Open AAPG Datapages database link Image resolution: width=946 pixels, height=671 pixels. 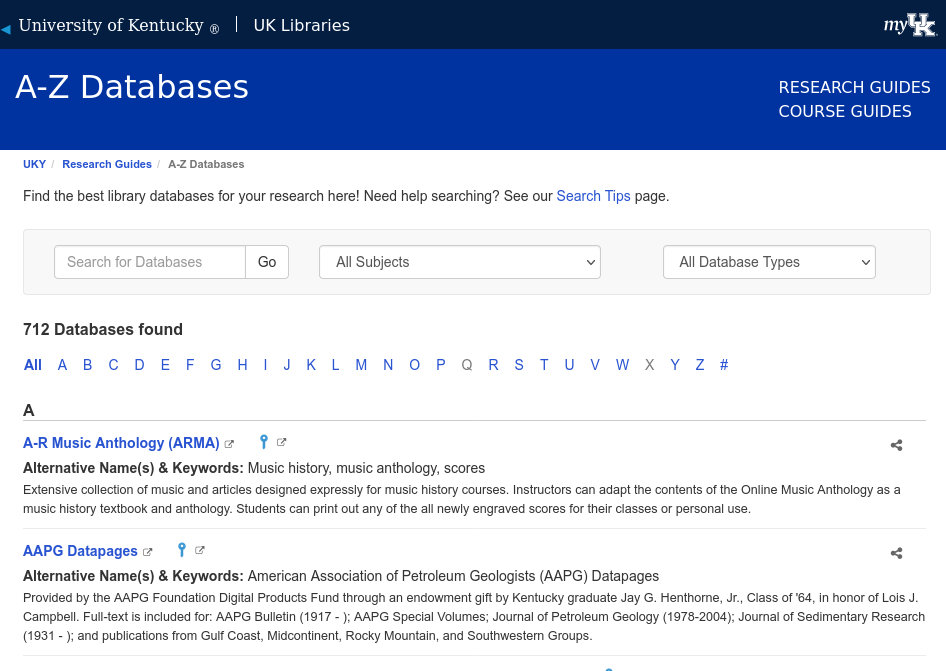pyautogui.click(x=80, y=551)
